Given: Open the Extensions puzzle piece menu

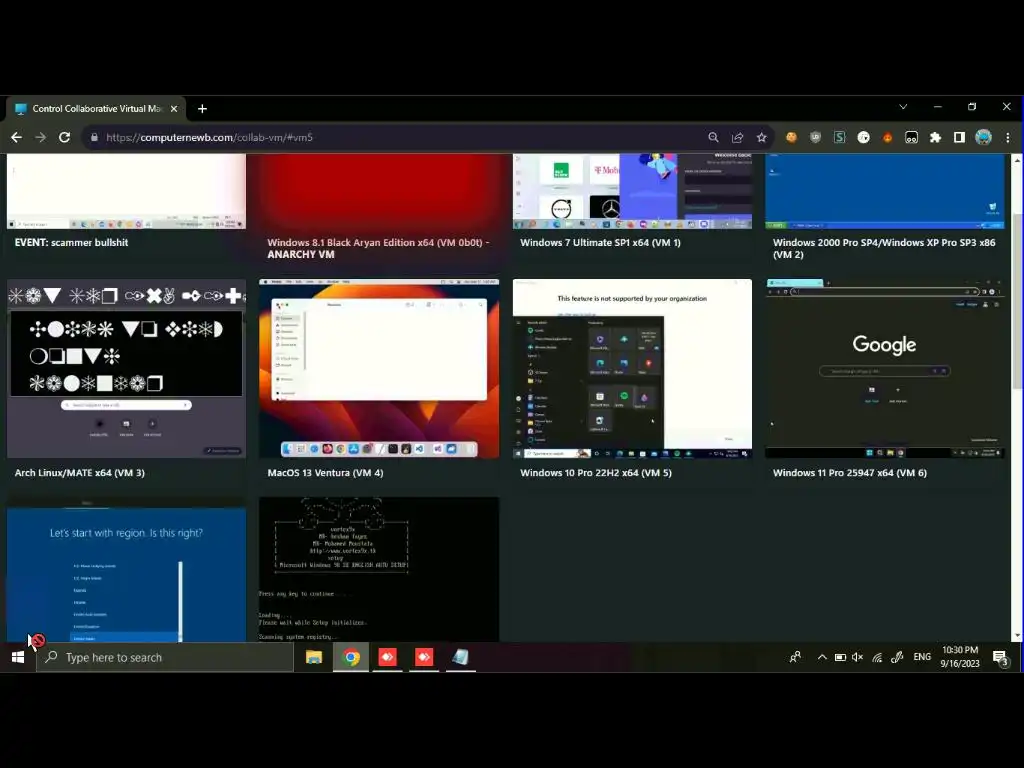Looking at the screenshot, I should 935,137.
